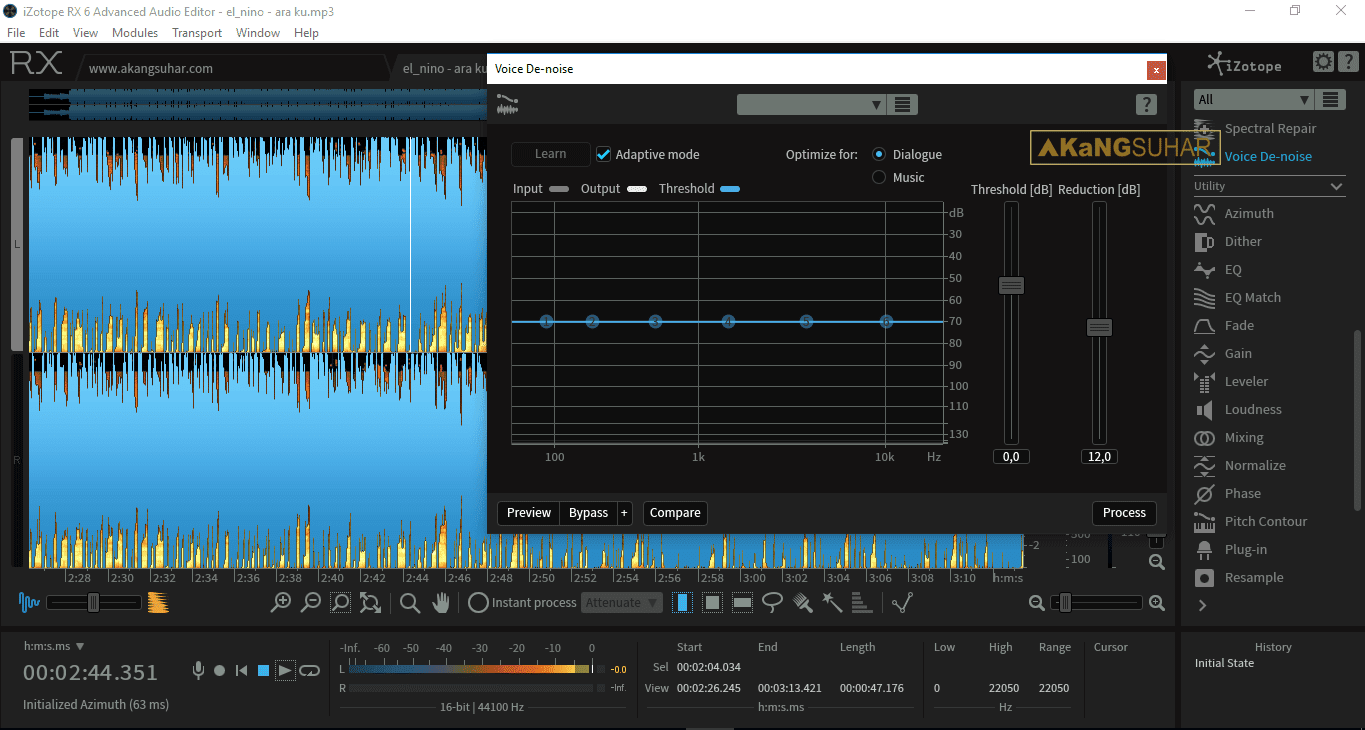1365x730 pixels.
Task: Open the Voice De-noise preset list menu
Action: (x=902, y=104)
